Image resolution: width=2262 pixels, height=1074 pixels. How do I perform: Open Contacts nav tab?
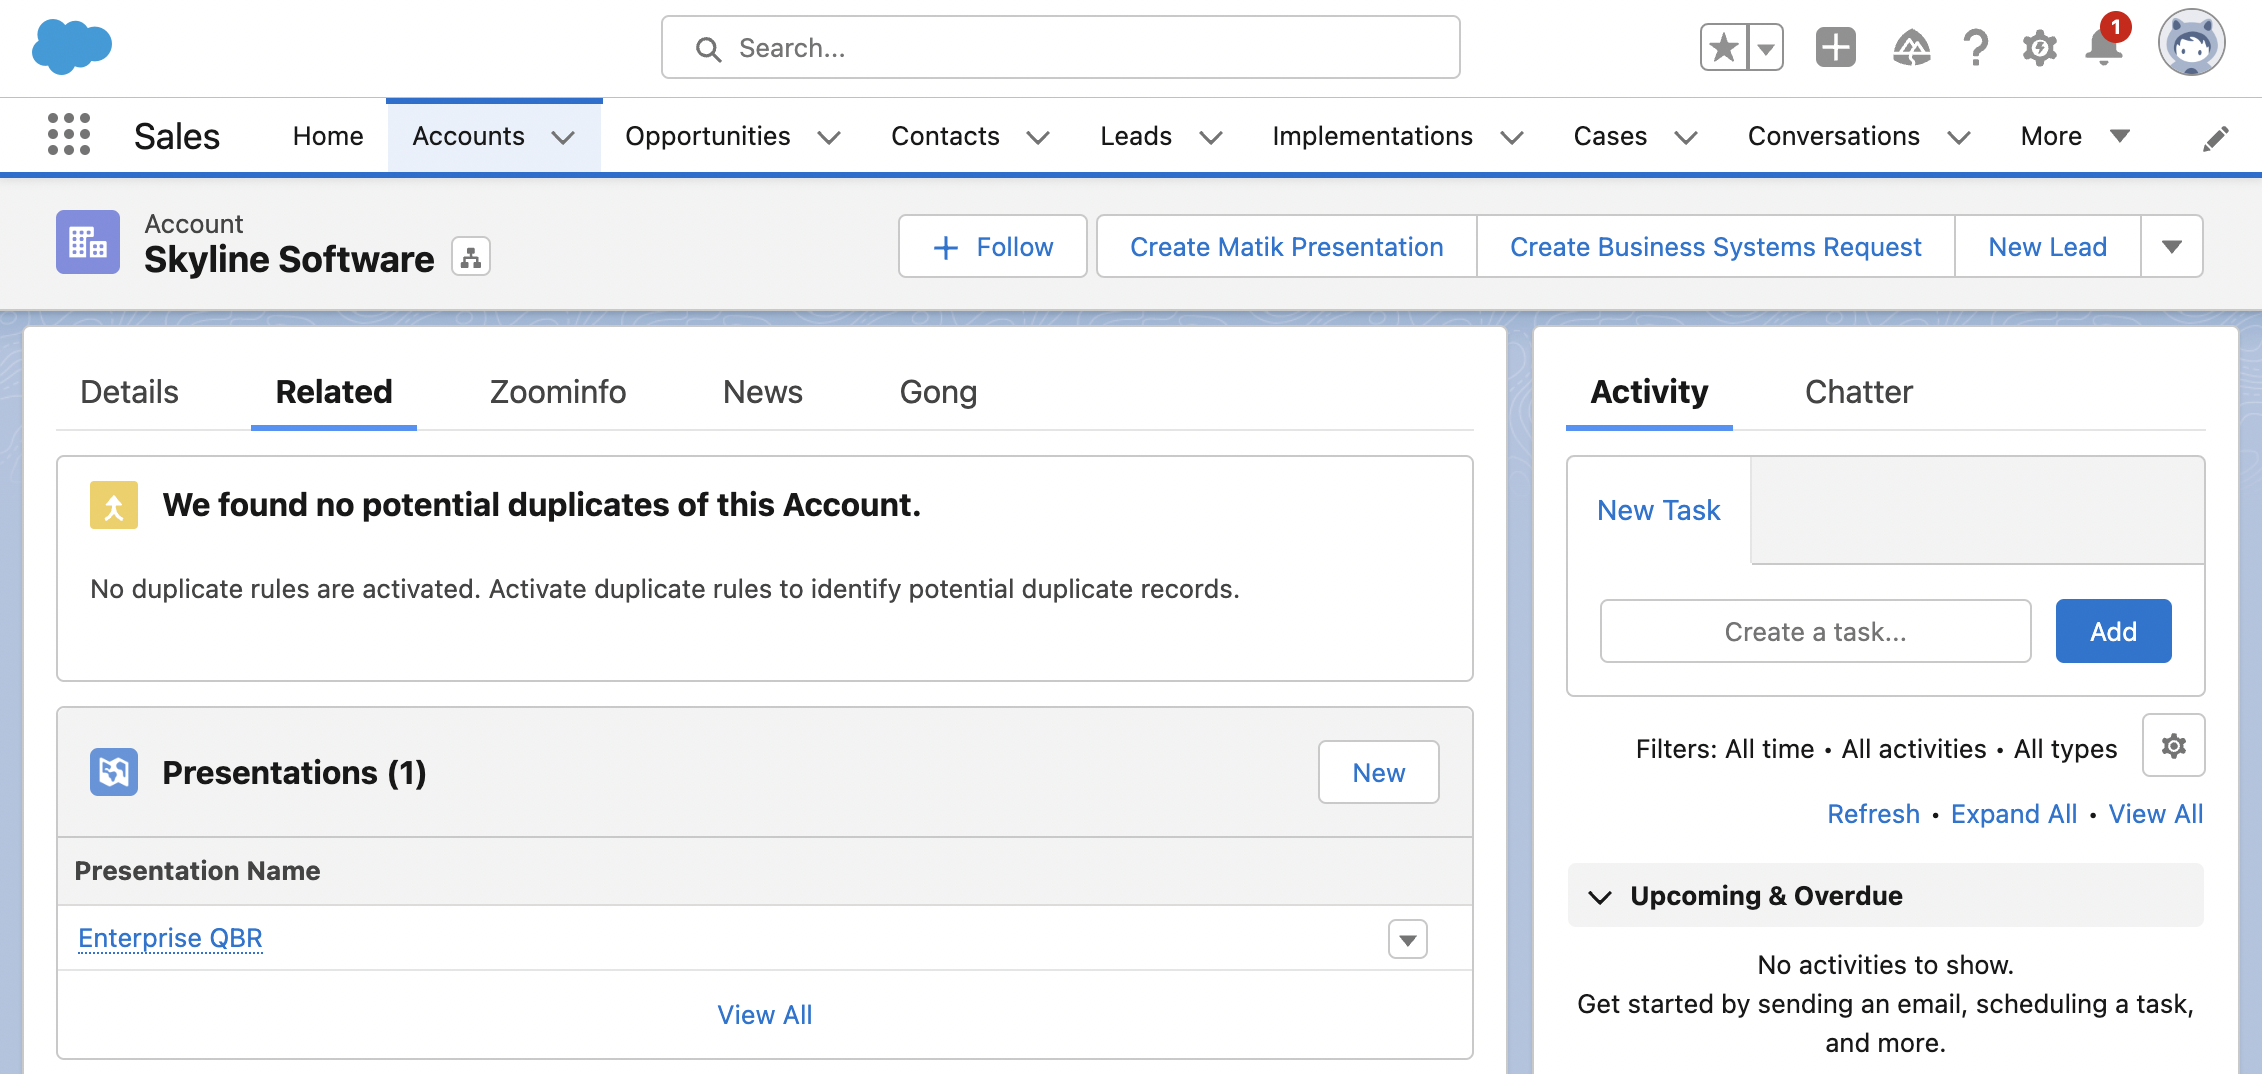[x=945, y=136]
